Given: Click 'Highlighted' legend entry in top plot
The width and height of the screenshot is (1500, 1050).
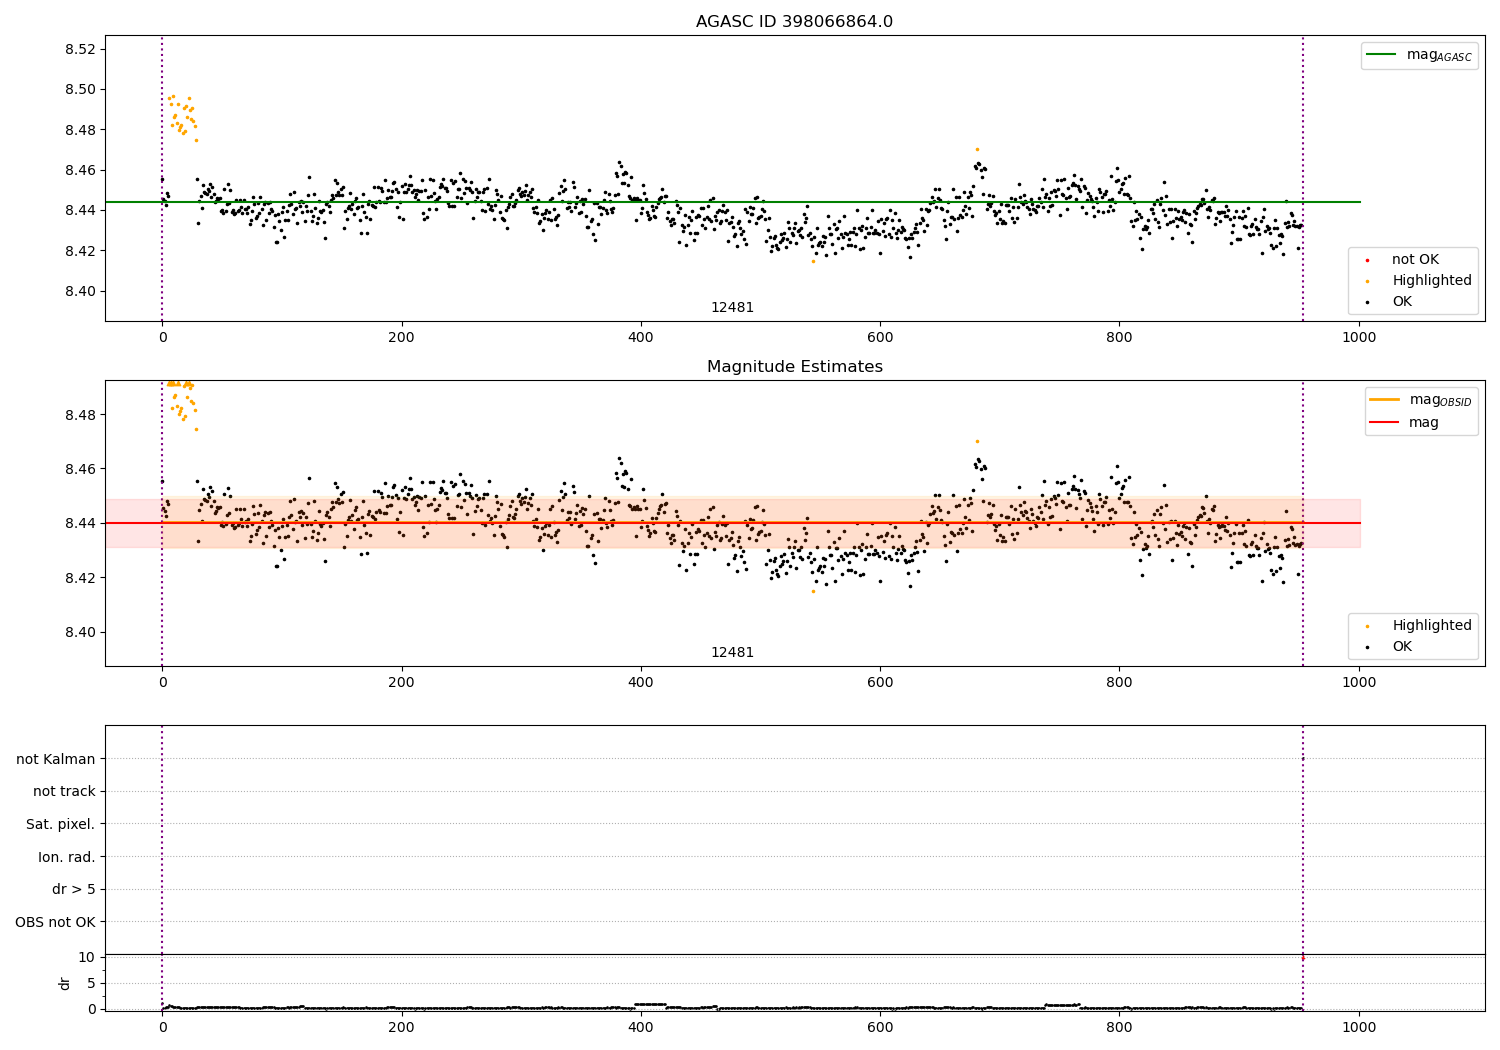Looking at the screenshot, I should 1431,281.
